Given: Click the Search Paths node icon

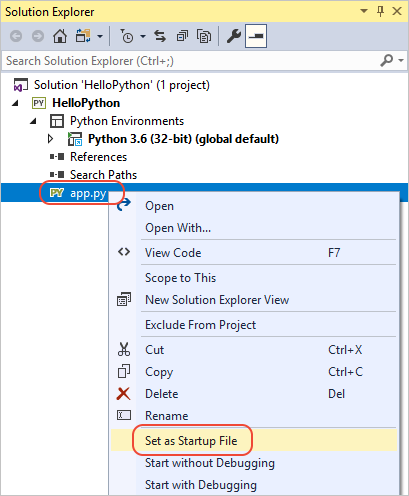Looking at the screenshot, I should coord(57,175).
